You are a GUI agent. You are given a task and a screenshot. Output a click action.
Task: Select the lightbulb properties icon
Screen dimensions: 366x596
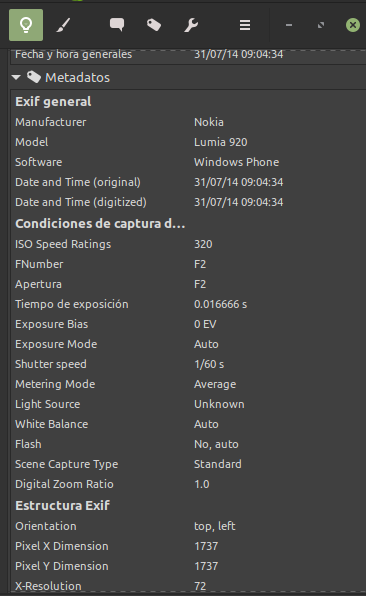26,25
